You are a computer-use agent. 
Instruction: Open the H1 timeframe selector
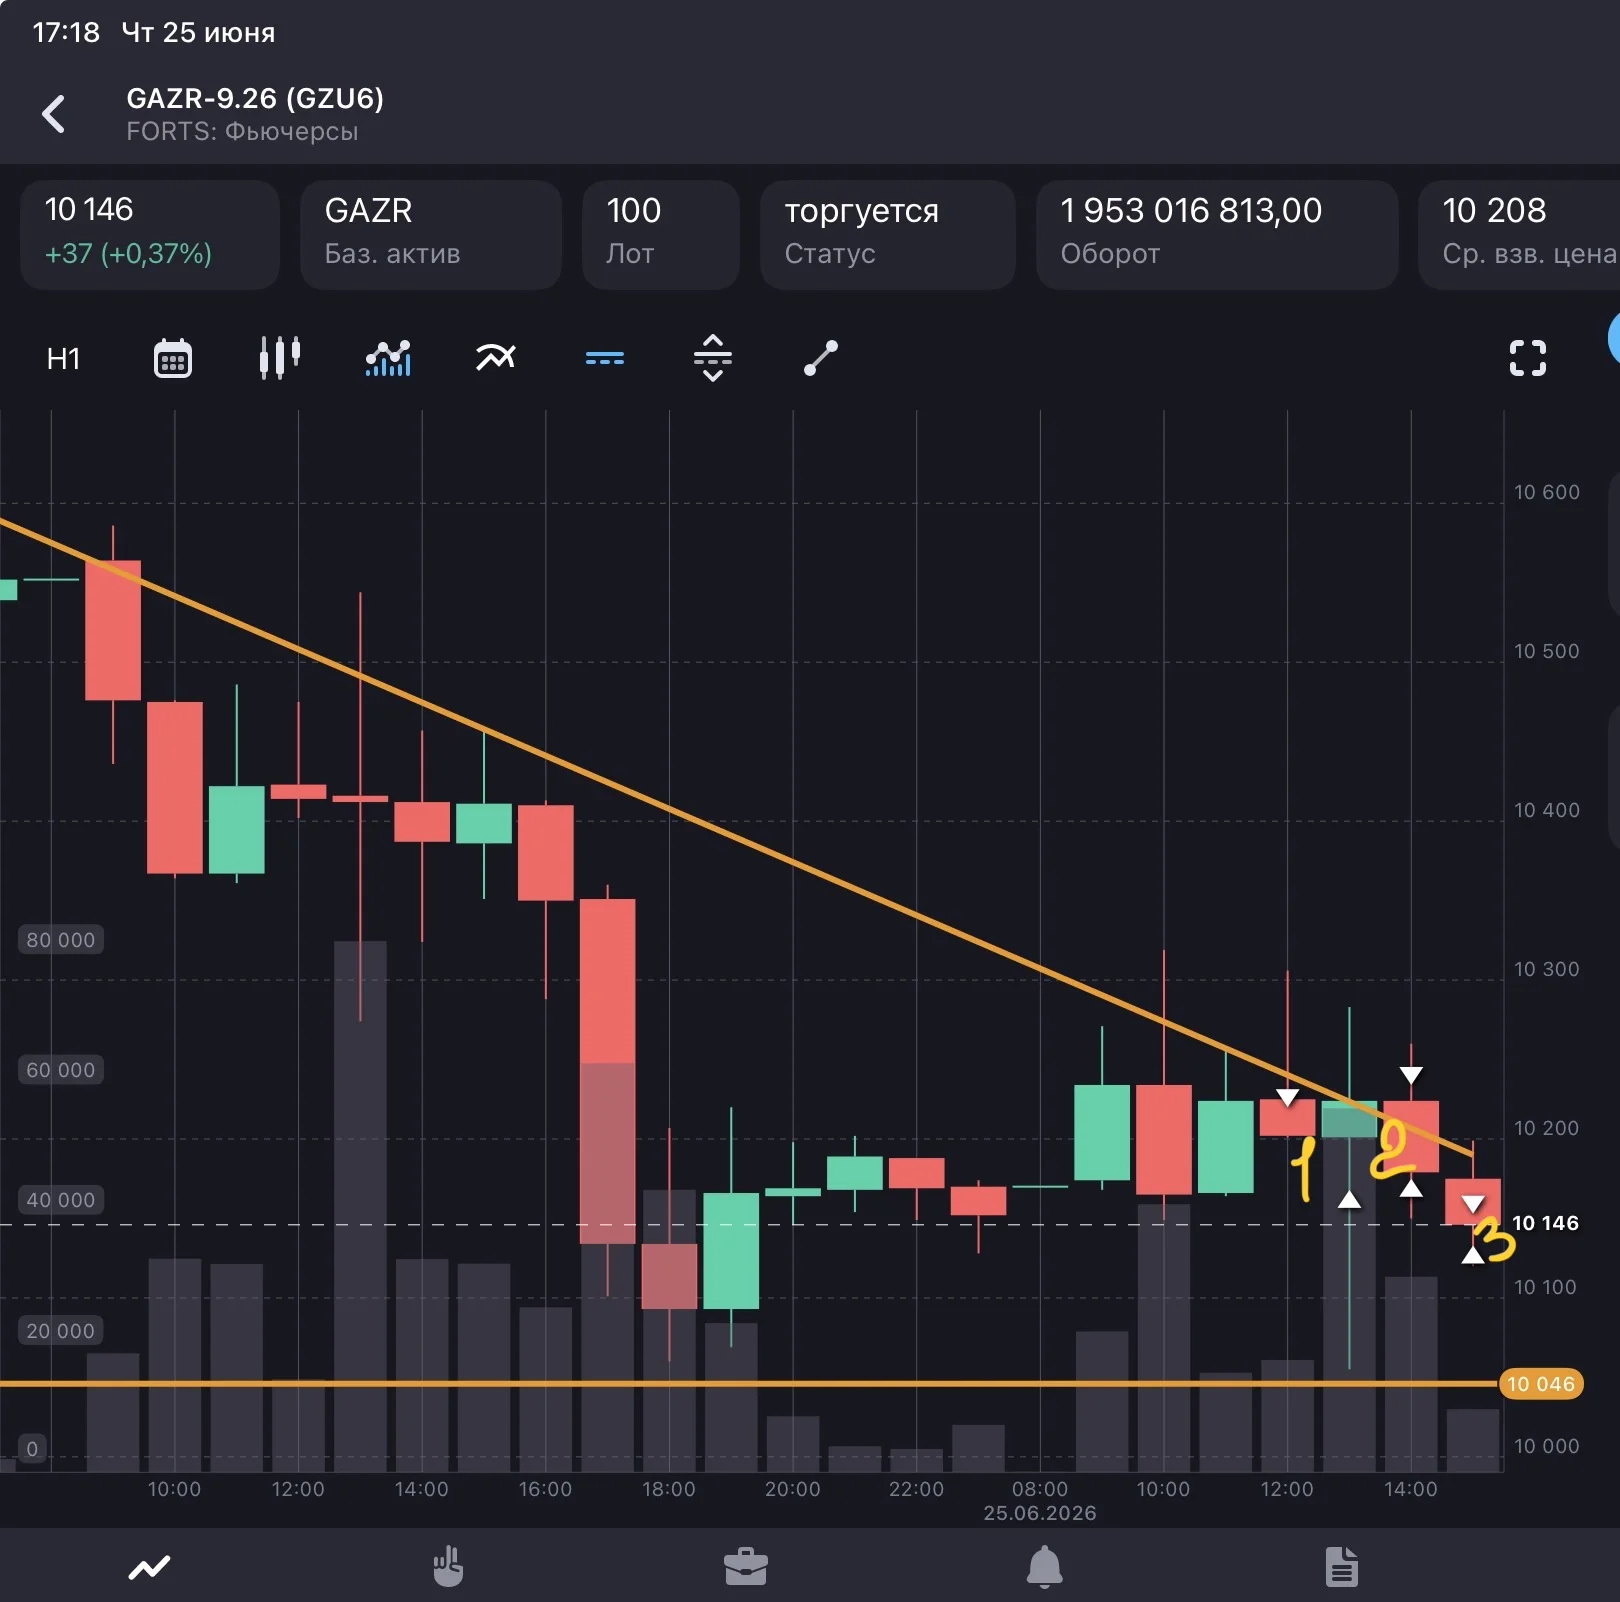(63, 358)
